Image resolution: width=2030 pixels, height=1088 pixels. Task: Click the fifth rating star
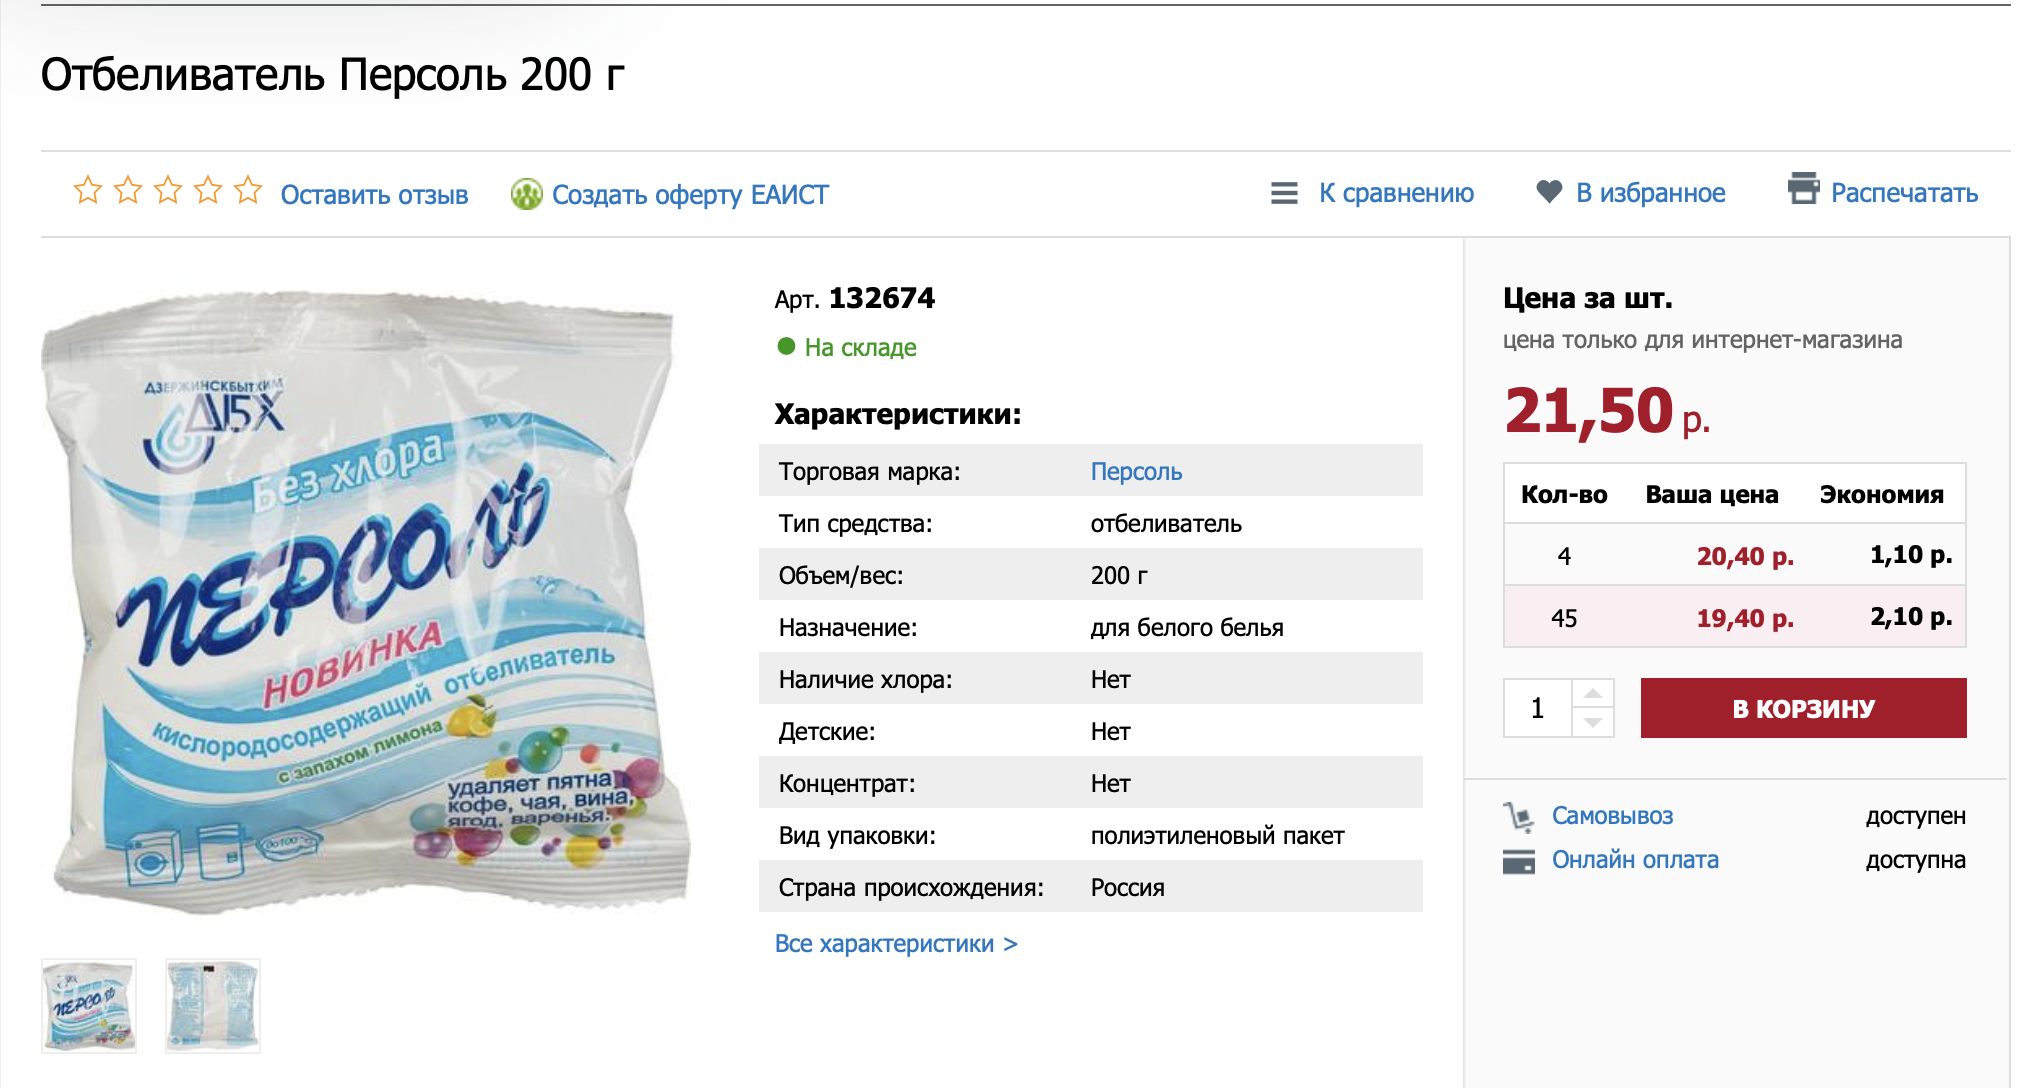coord(248,190)
